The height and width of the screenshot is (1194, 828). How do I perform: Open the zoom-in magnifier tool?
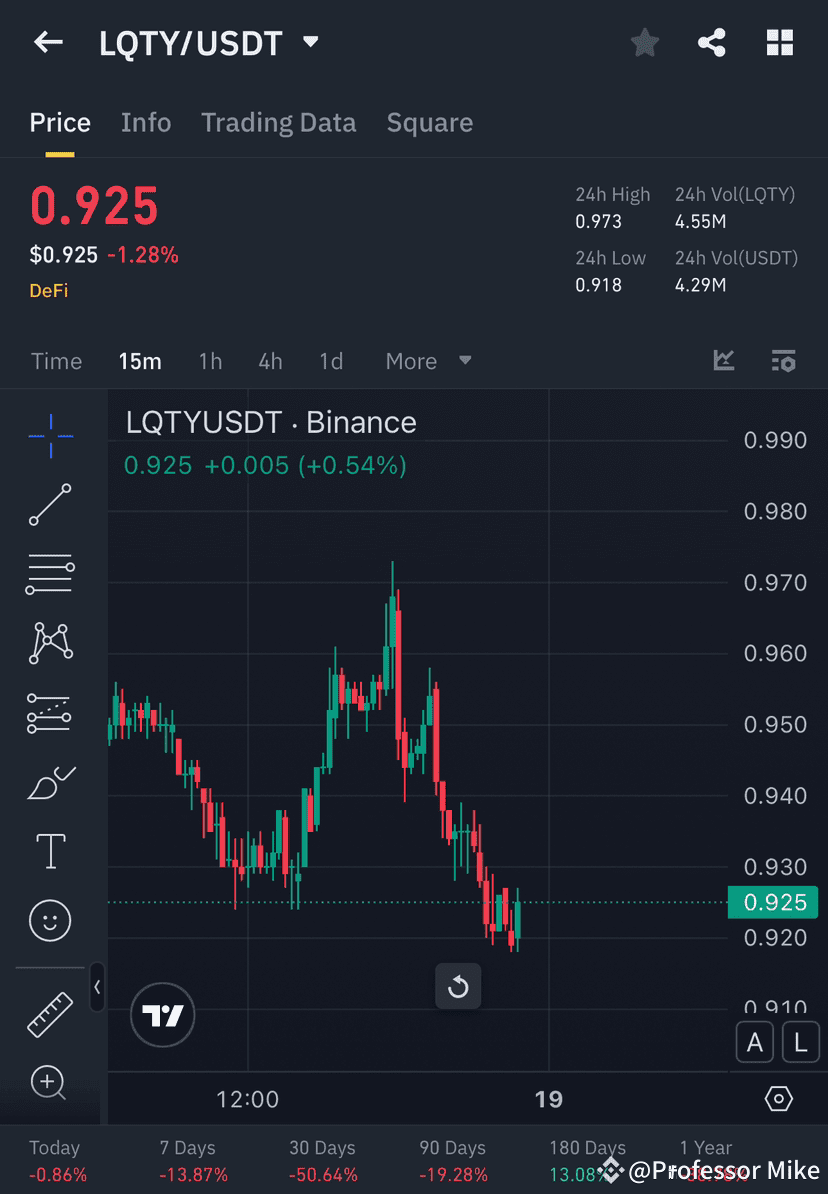[50, 1083]
